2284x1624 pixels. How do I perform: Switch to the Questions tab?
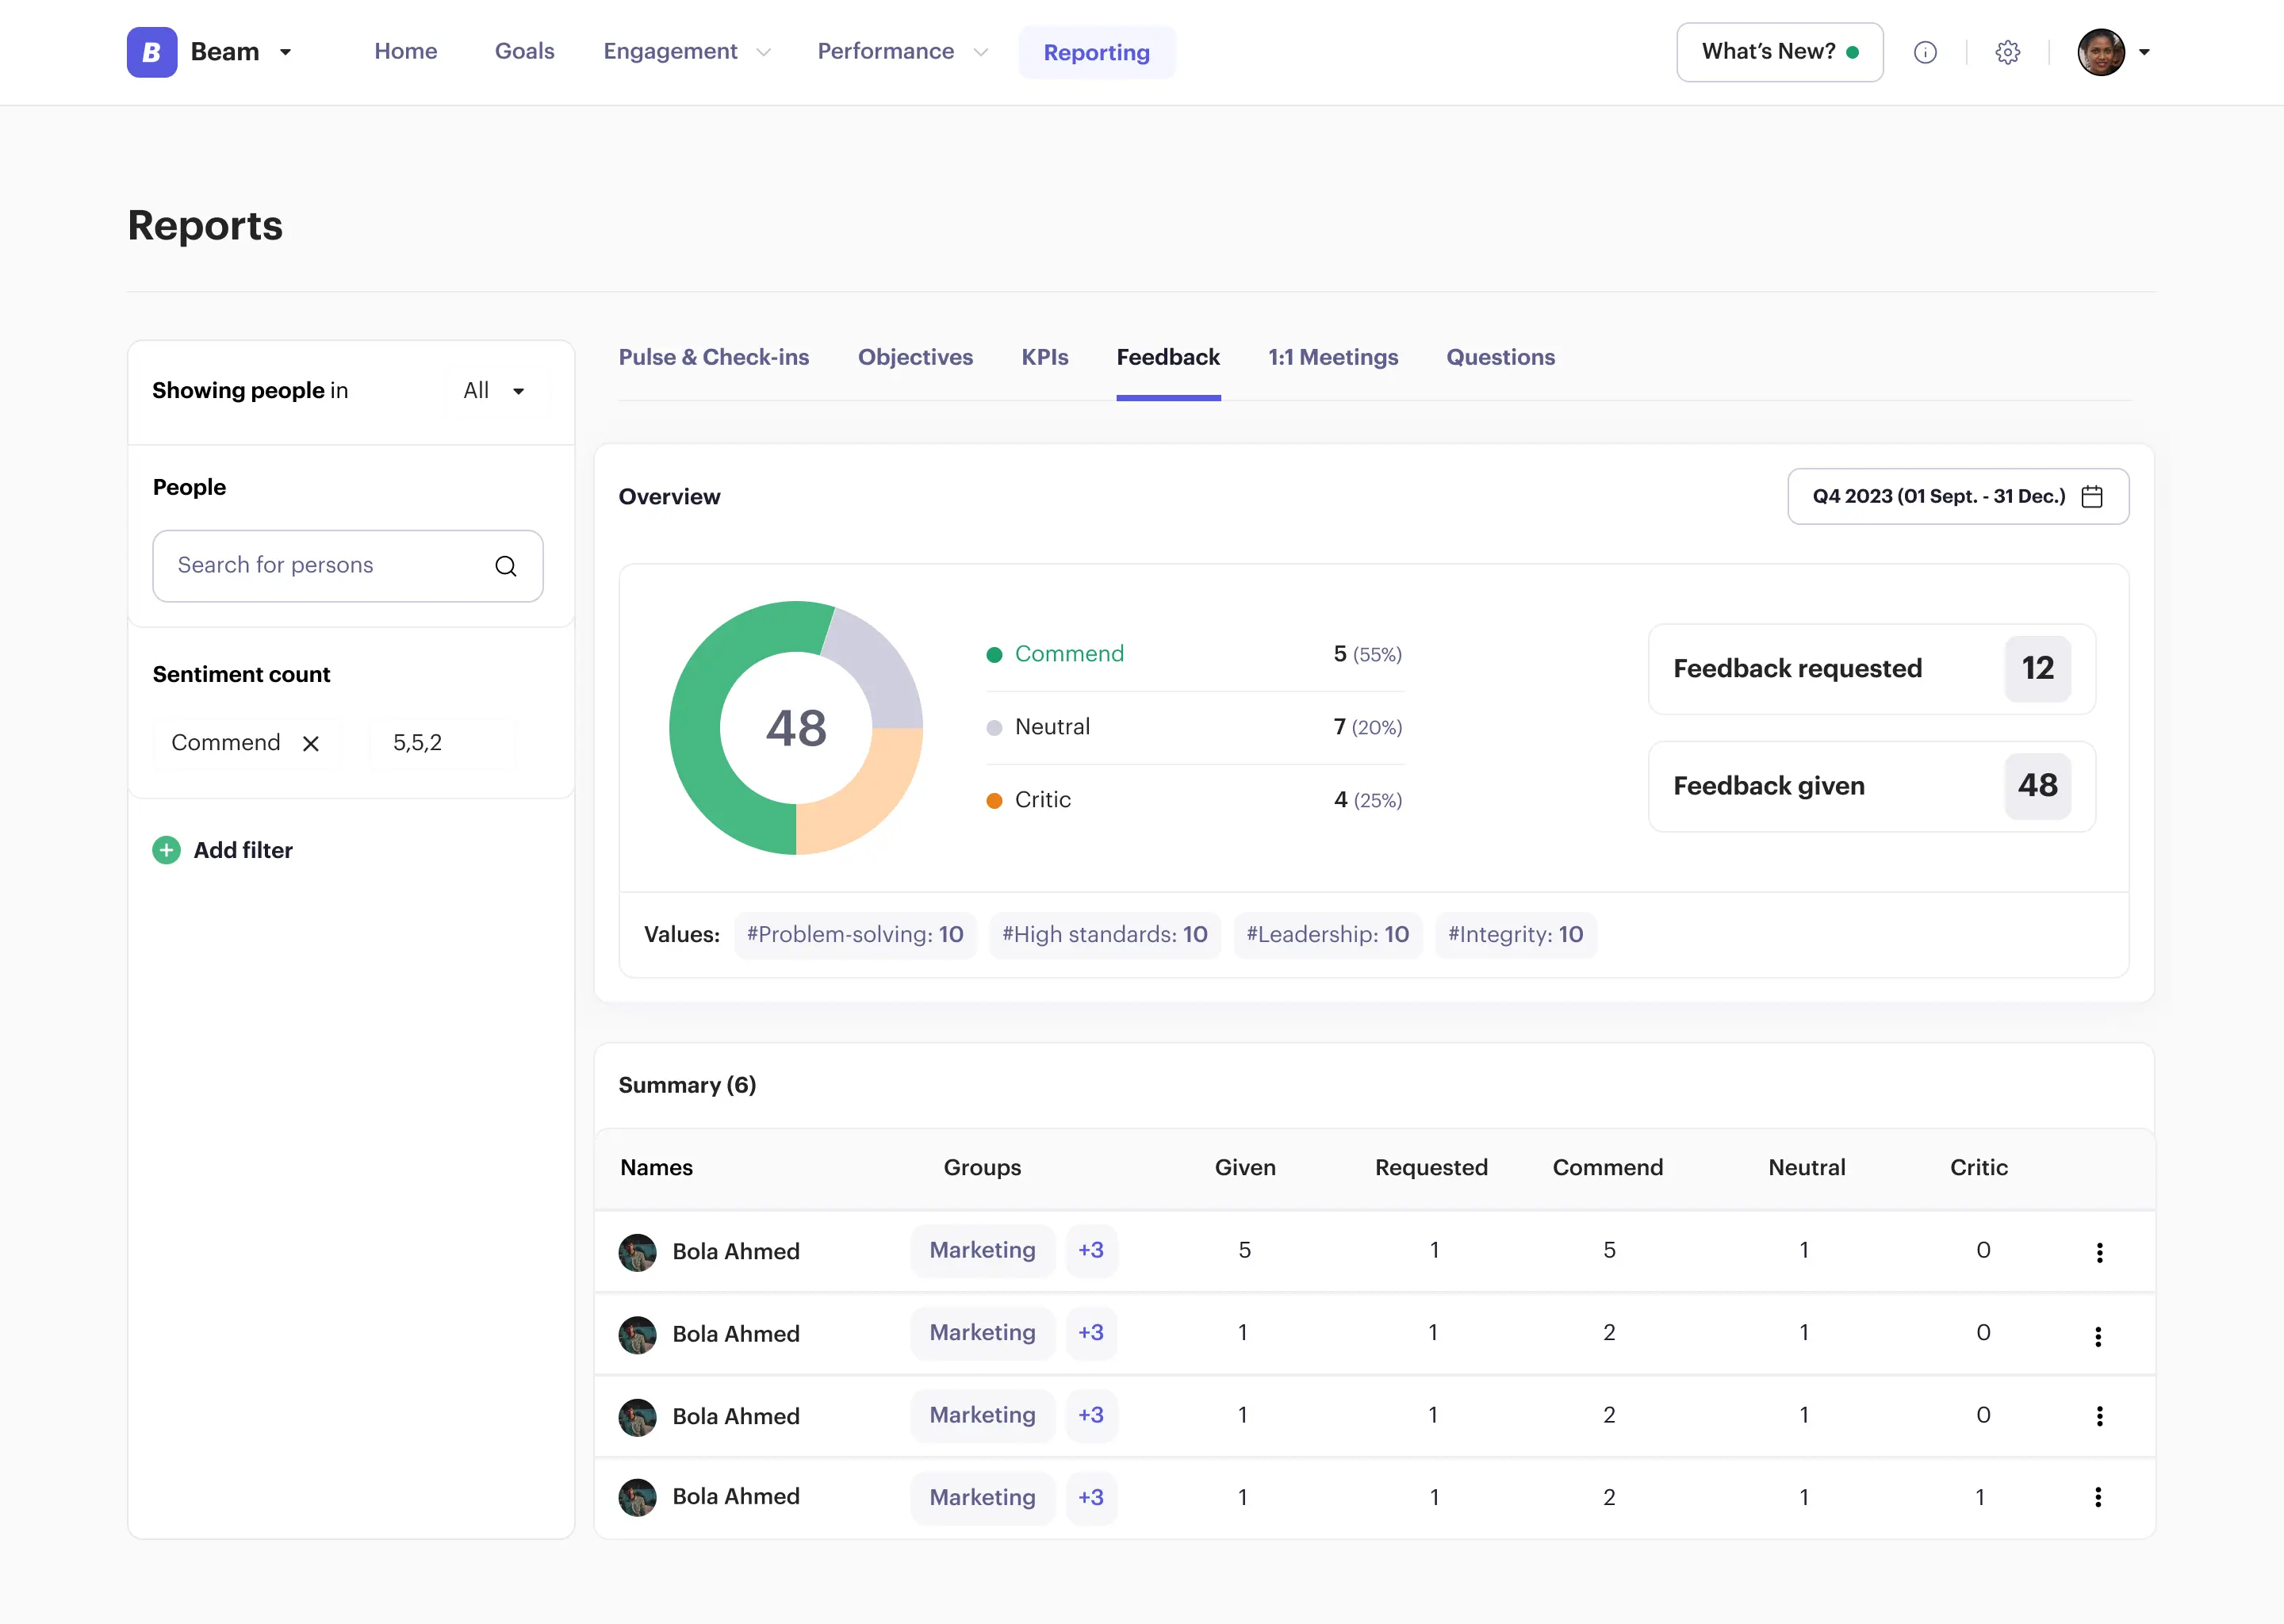1500,357
